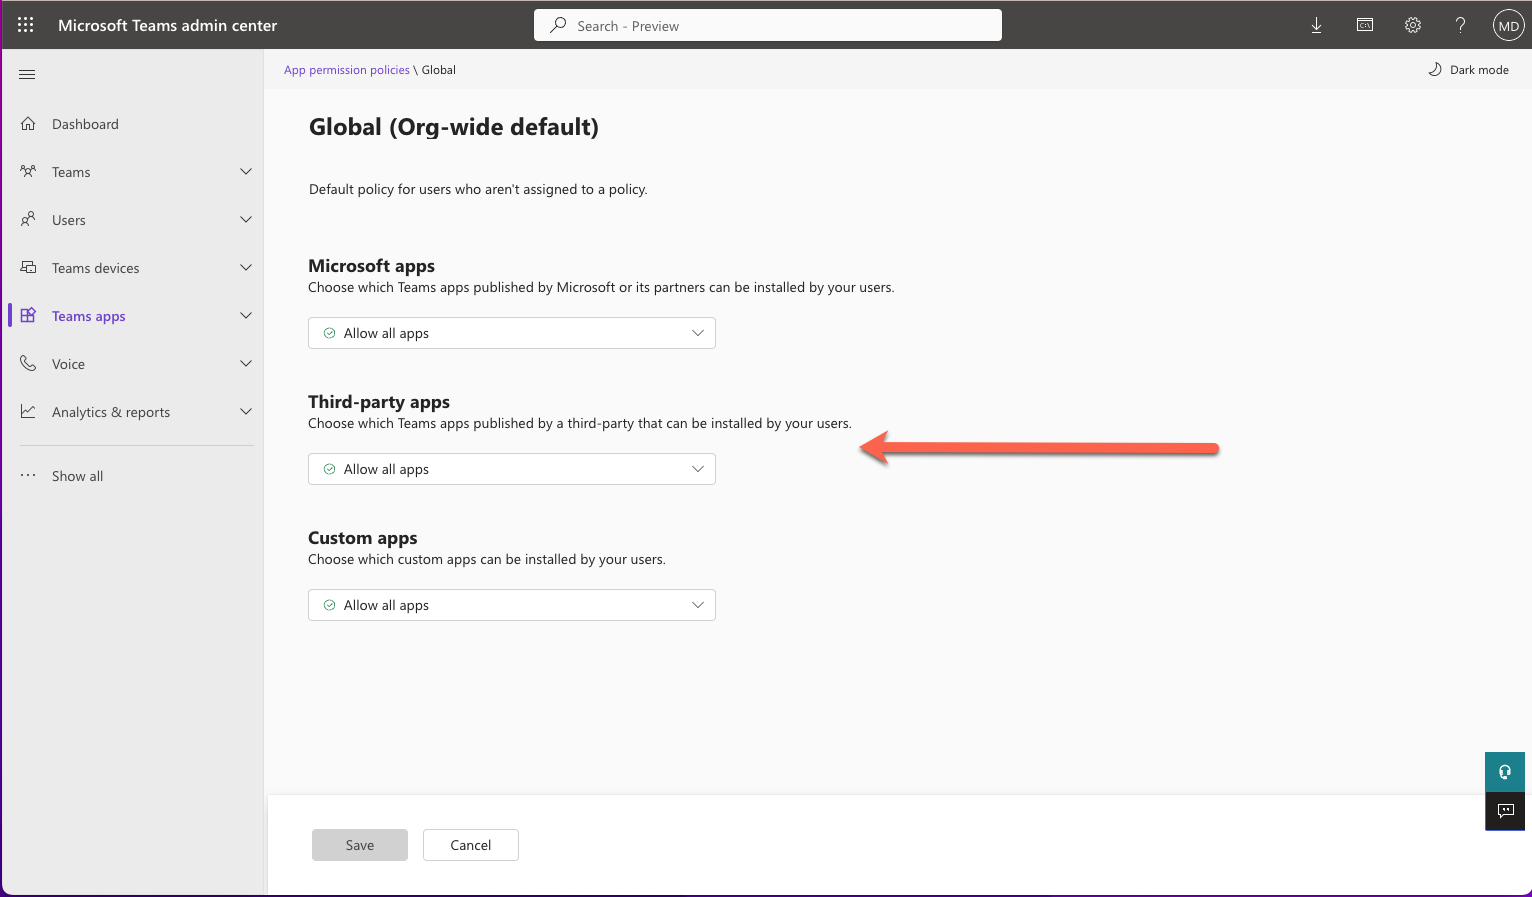Click the Dashboard home icon
This screenshot has width=1532, height=897.
(x=28, y=124)
